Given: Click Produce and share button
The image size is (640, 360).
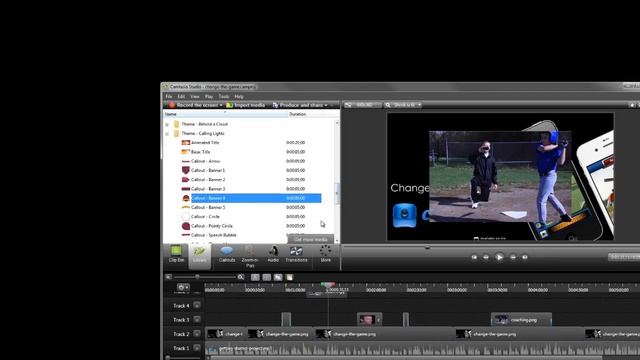Looking at the screenshot, I should click(x=298, y=105).
